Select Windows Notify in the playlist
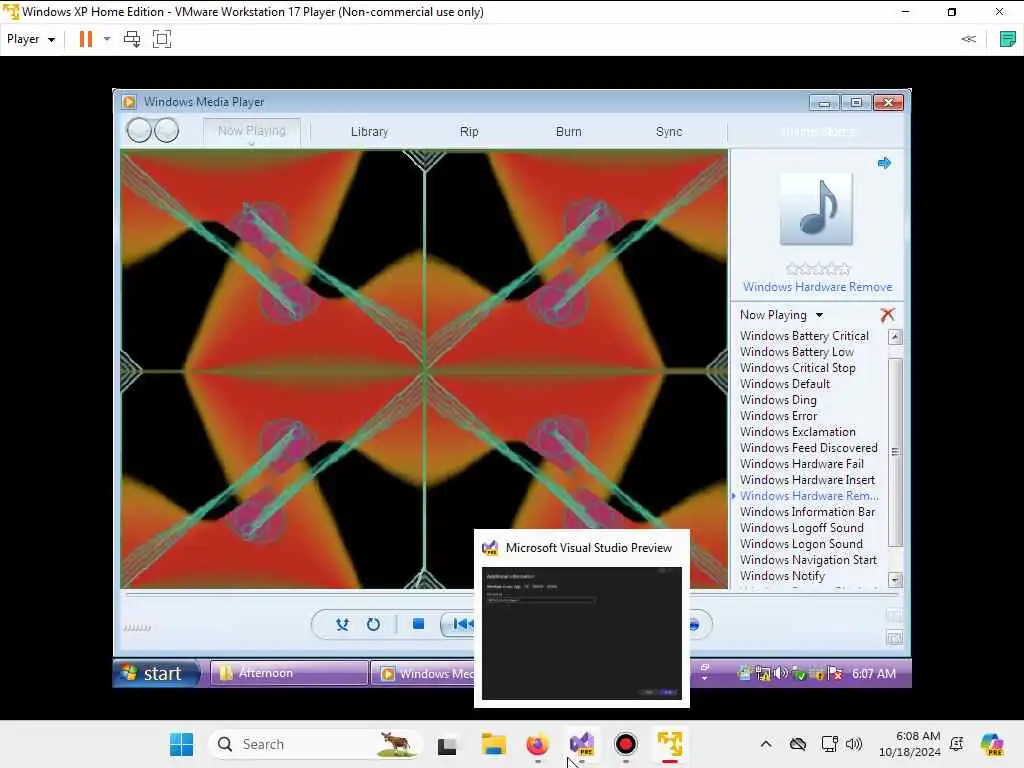1024x768 pixels. click(782, 576)
